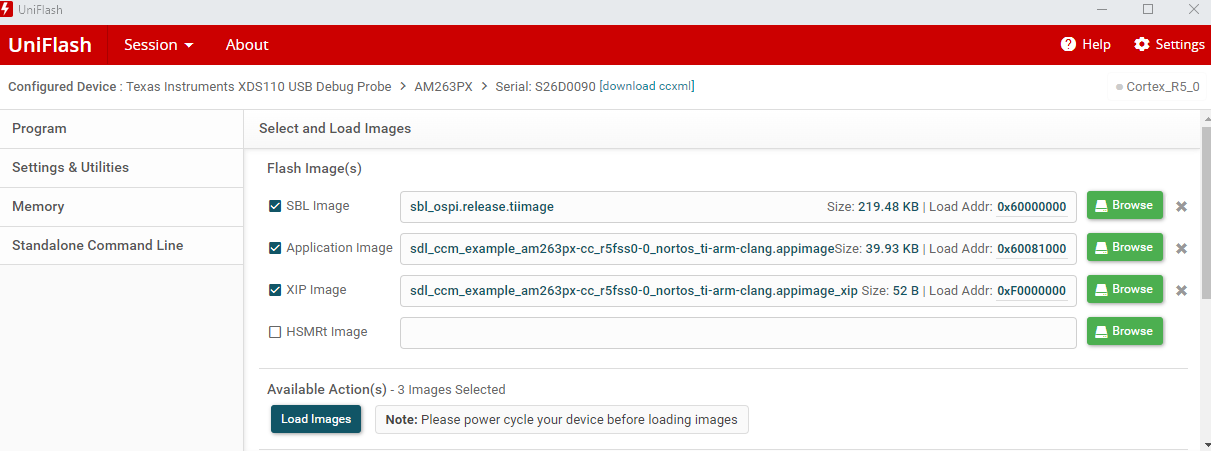The width and height of the screenshot is (1211, 451).
Task: Open Settings gear in the header
Action: pos(1169,45)
